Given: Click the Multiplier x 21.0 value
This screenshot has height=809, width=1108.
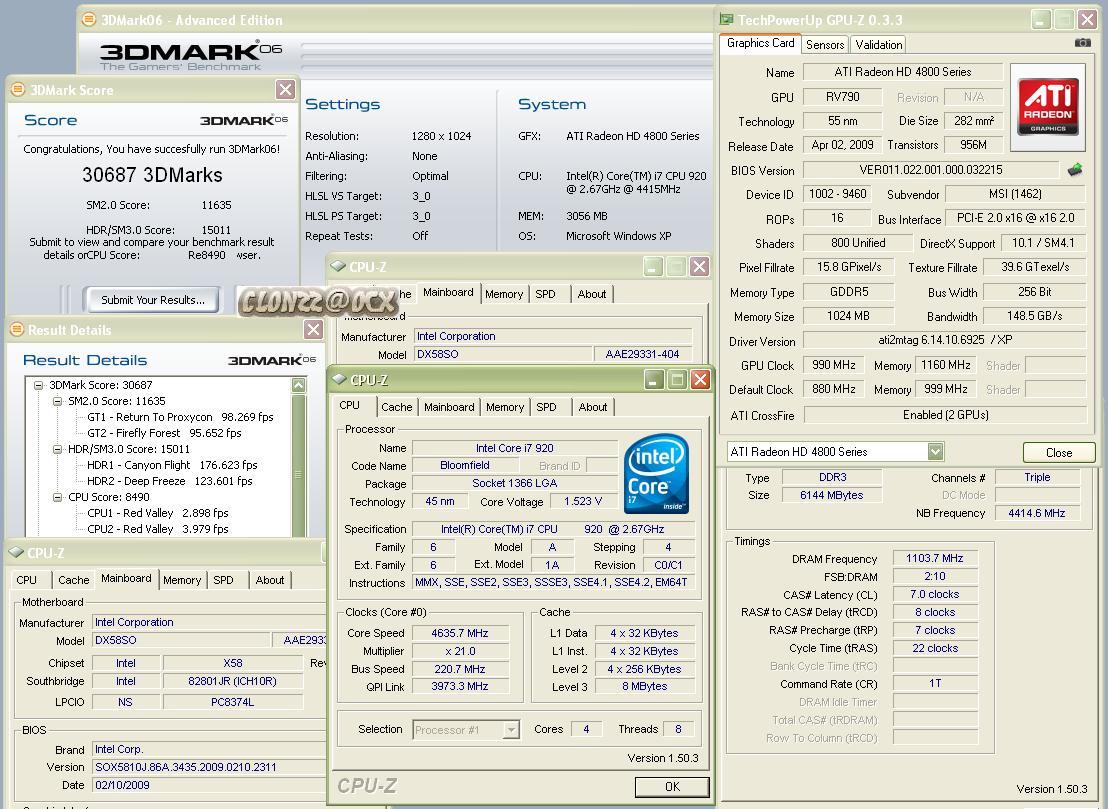Looking at the screenshot, I should pyautogui.click(x=460, y=651).
